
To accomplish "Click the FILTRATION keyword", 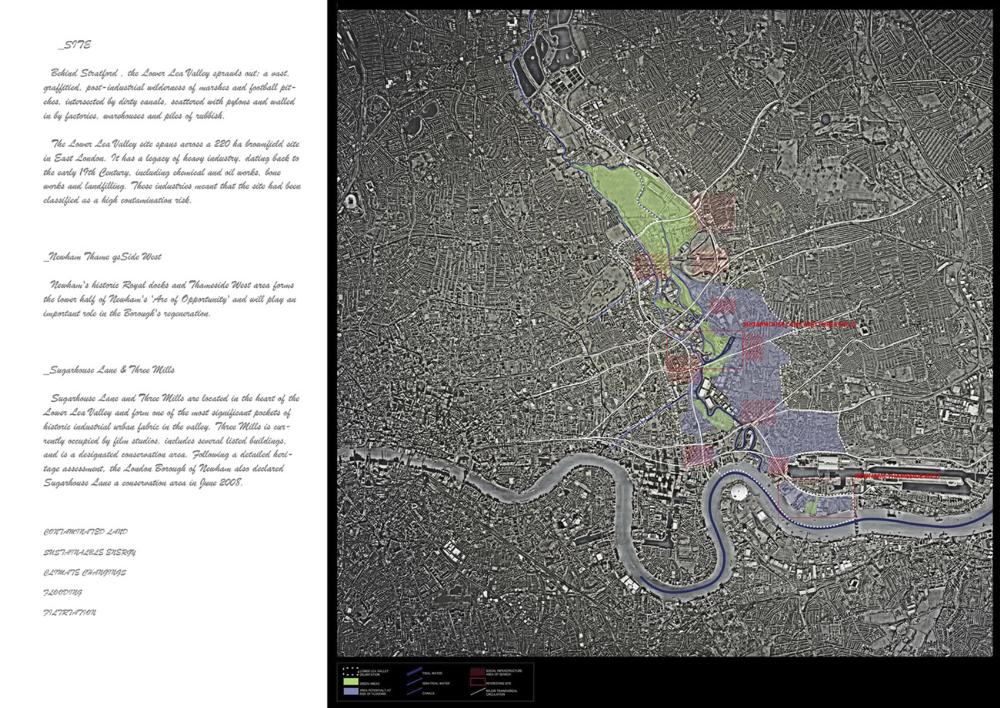I will click(x=70, y=611).
